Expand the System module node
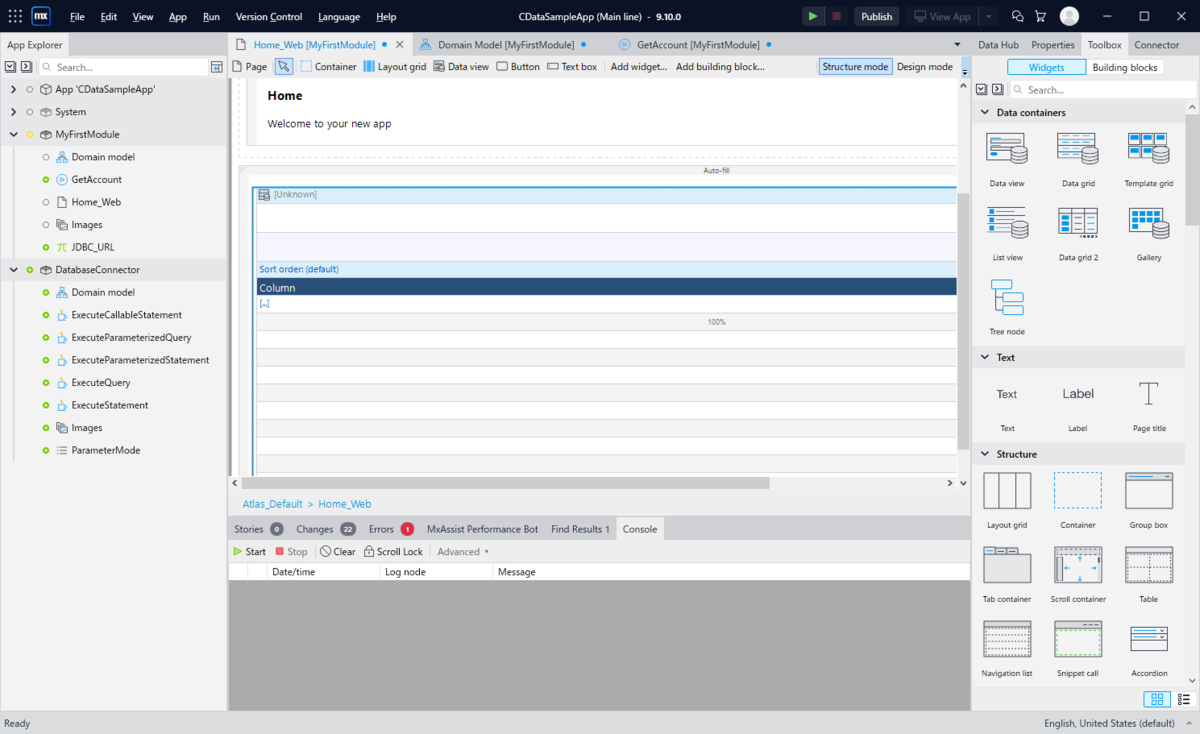This screenshot has height=734, width=1200. coord(14,112)
